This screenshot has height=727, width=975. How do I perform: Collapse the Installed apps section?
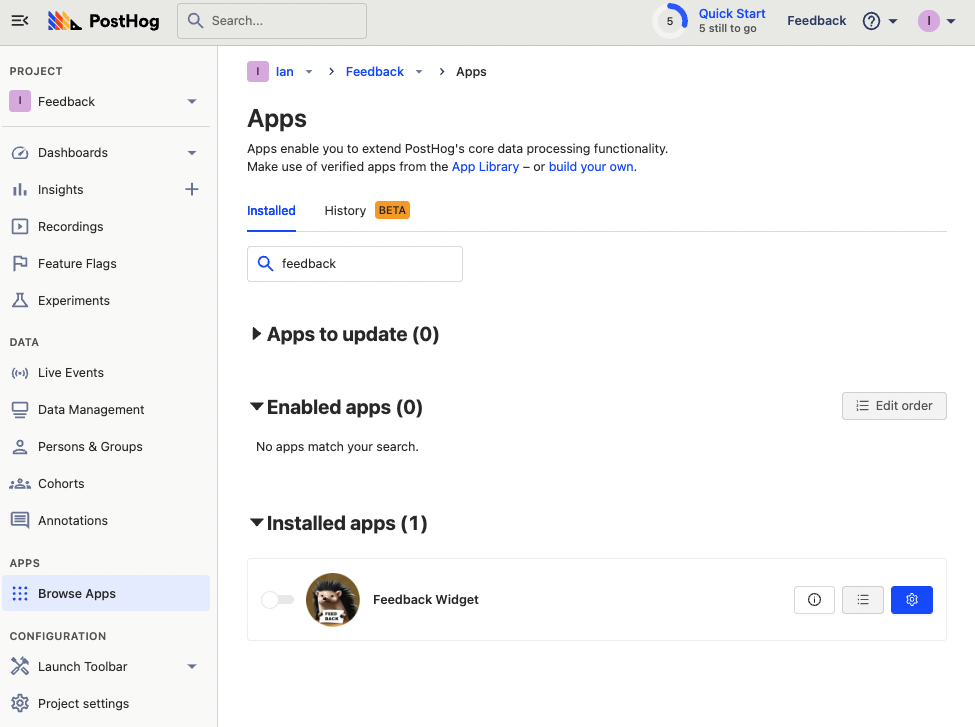point(257,523)
